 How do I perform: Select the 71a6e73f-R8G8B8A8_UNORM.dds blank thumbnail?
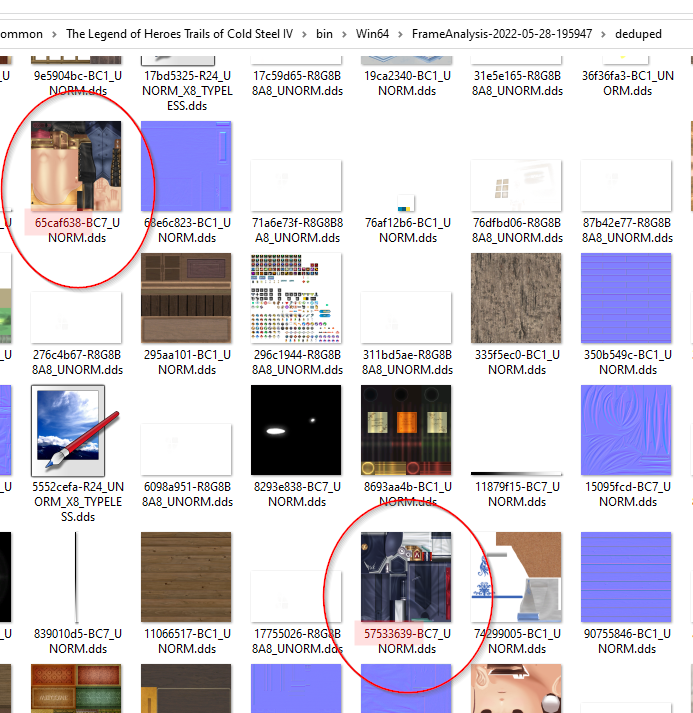coord(296,186)
